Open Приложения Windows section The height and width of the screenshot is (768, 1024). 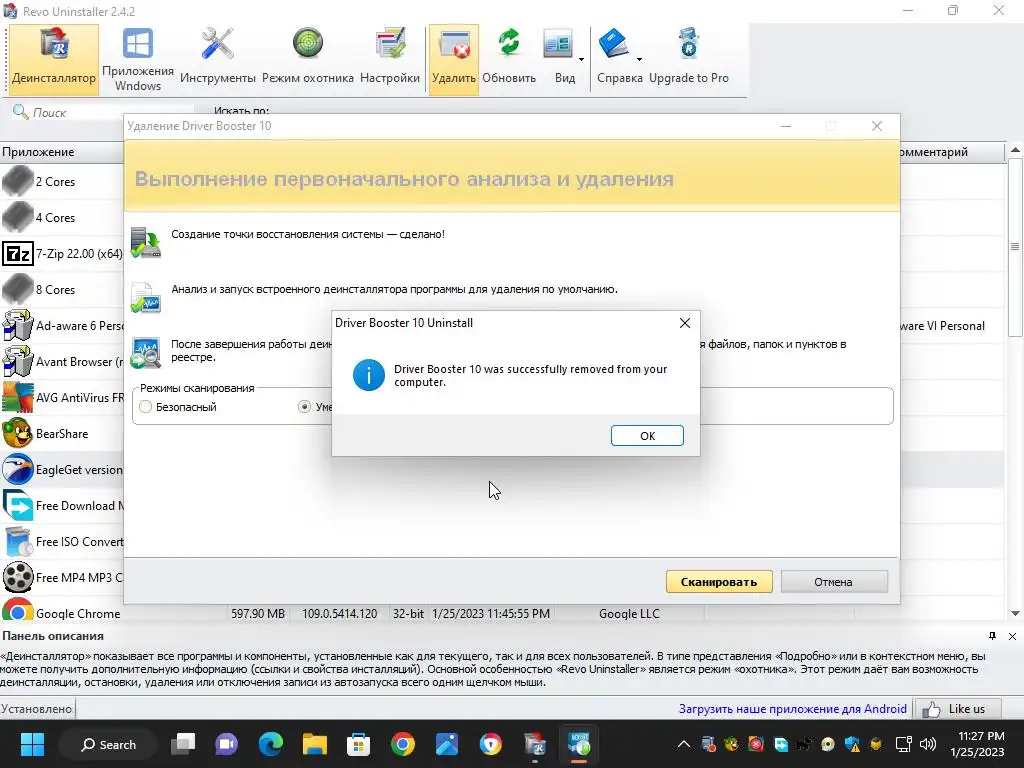point(138,59)
